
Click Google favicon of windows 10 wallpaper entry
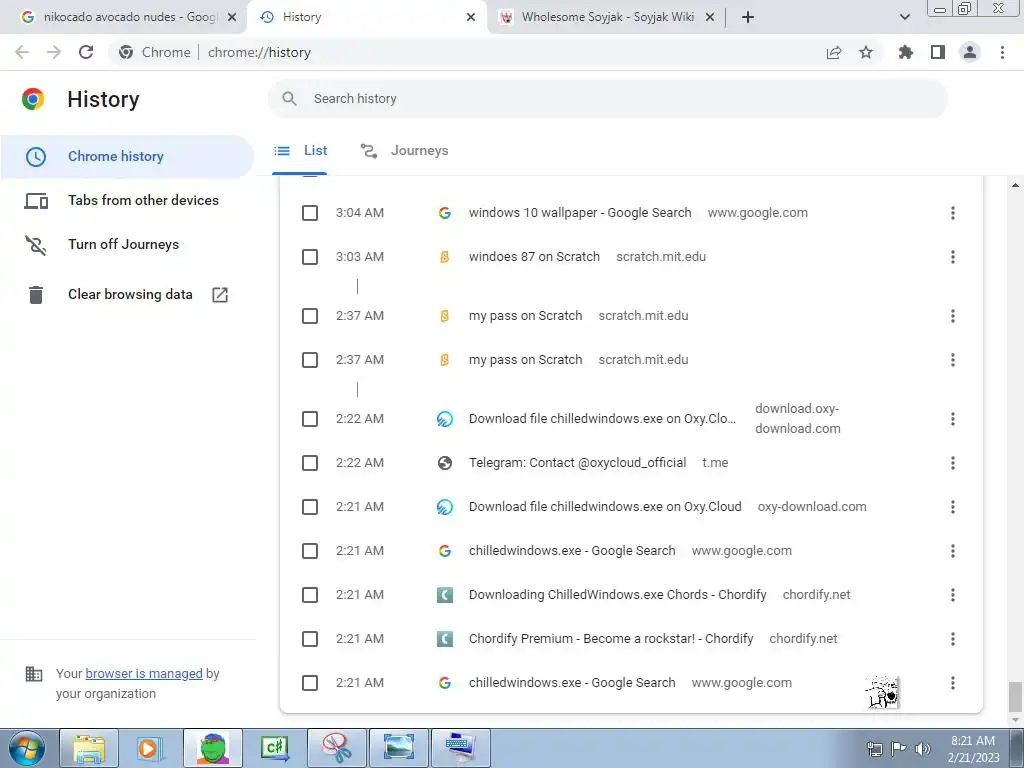[445, 213]
